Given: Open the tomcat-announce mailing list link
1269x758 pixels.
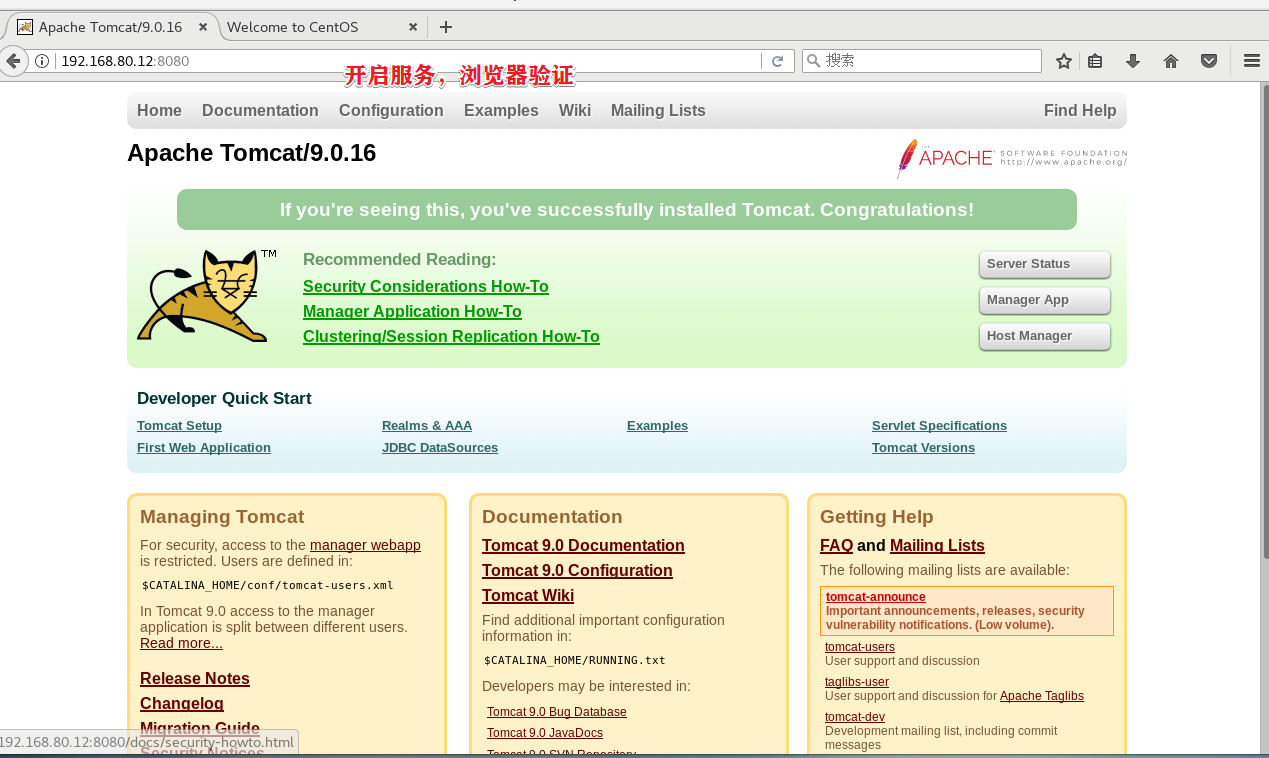Looking at the screenshot, I should coord(876,597).
